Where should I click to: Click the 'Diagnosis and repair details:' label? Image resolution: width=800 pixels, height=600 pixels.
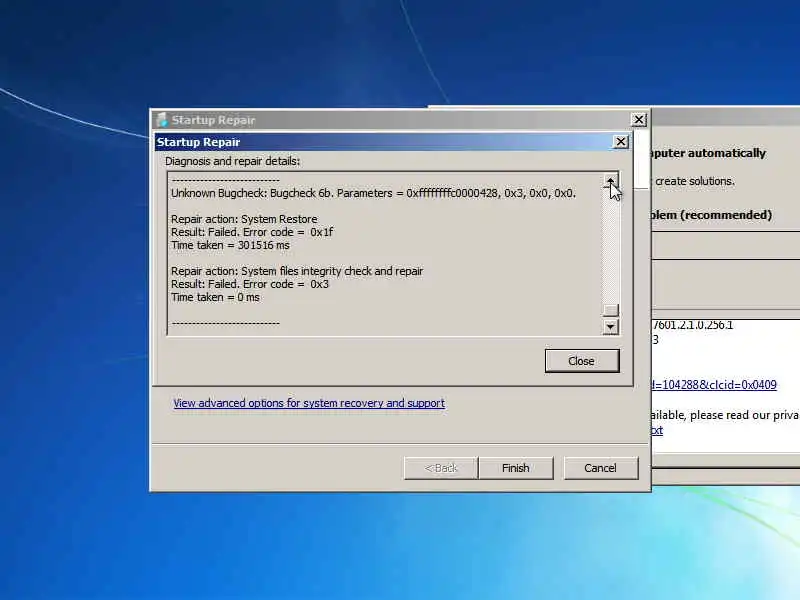tap(232, 161)
